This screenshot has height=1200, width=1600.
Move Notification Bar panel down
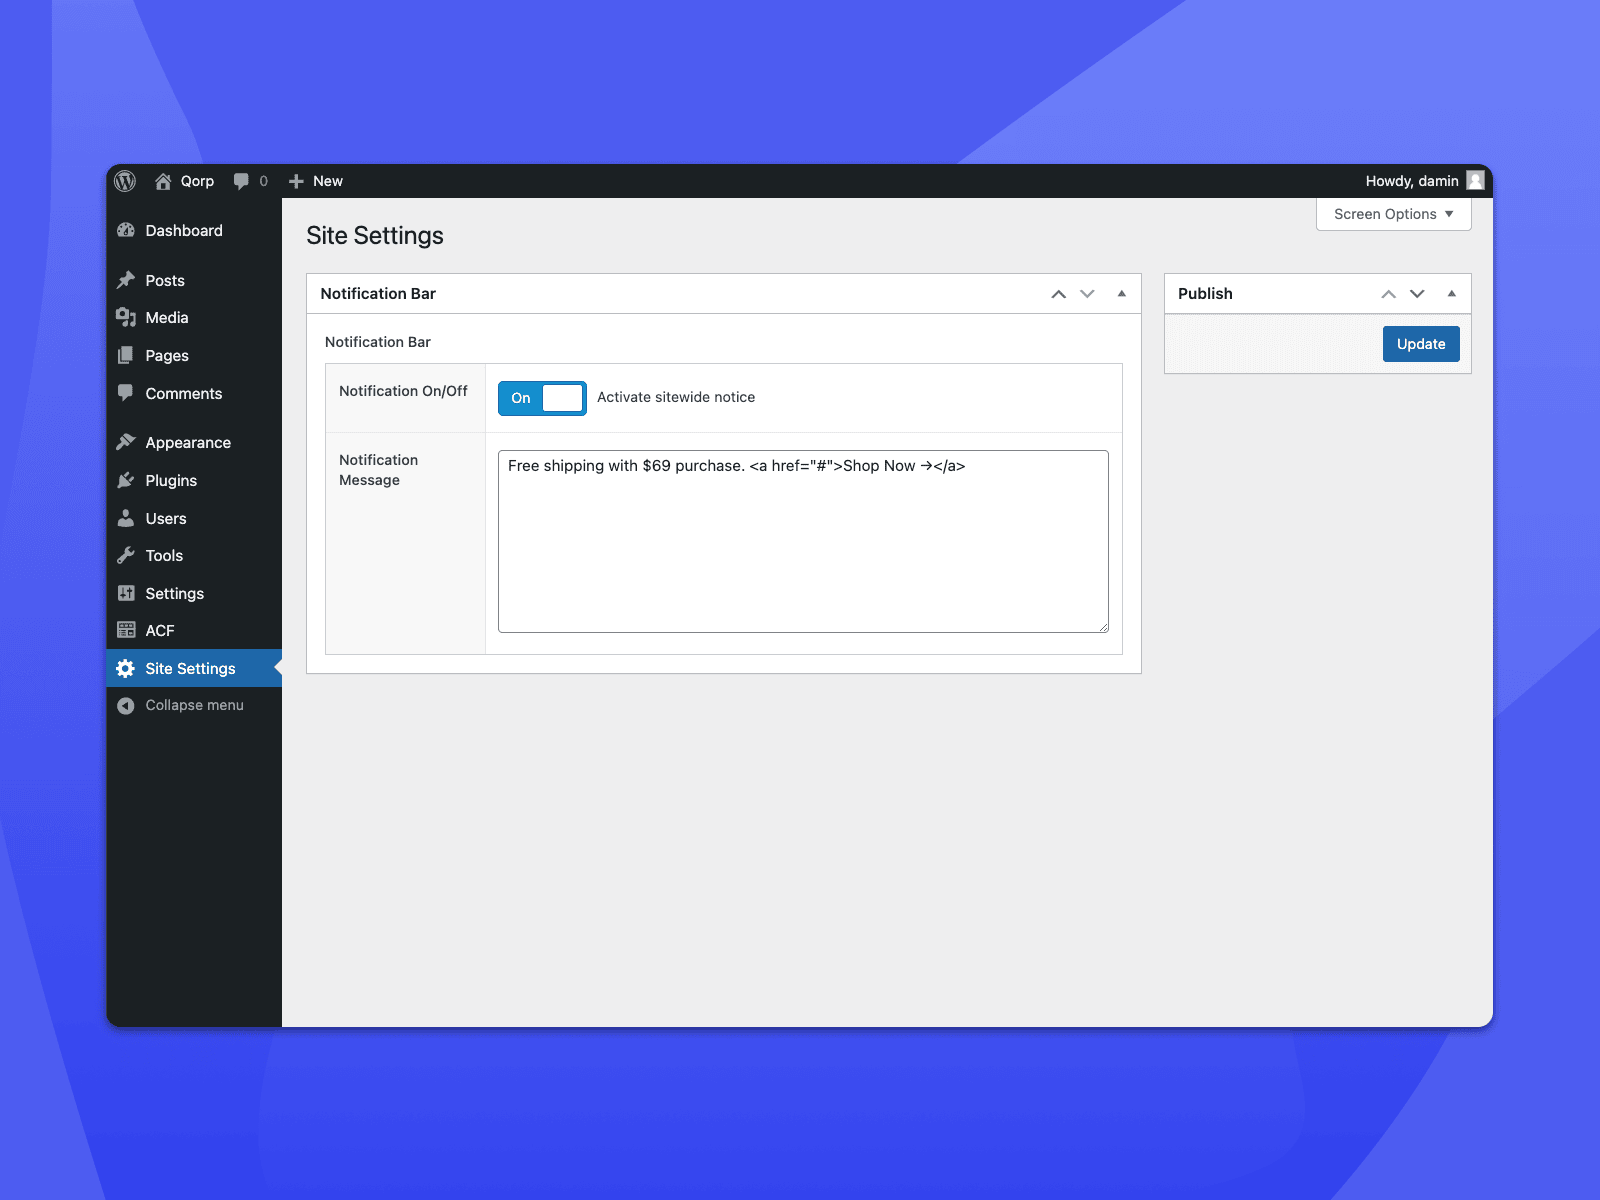click(1088, 294)
